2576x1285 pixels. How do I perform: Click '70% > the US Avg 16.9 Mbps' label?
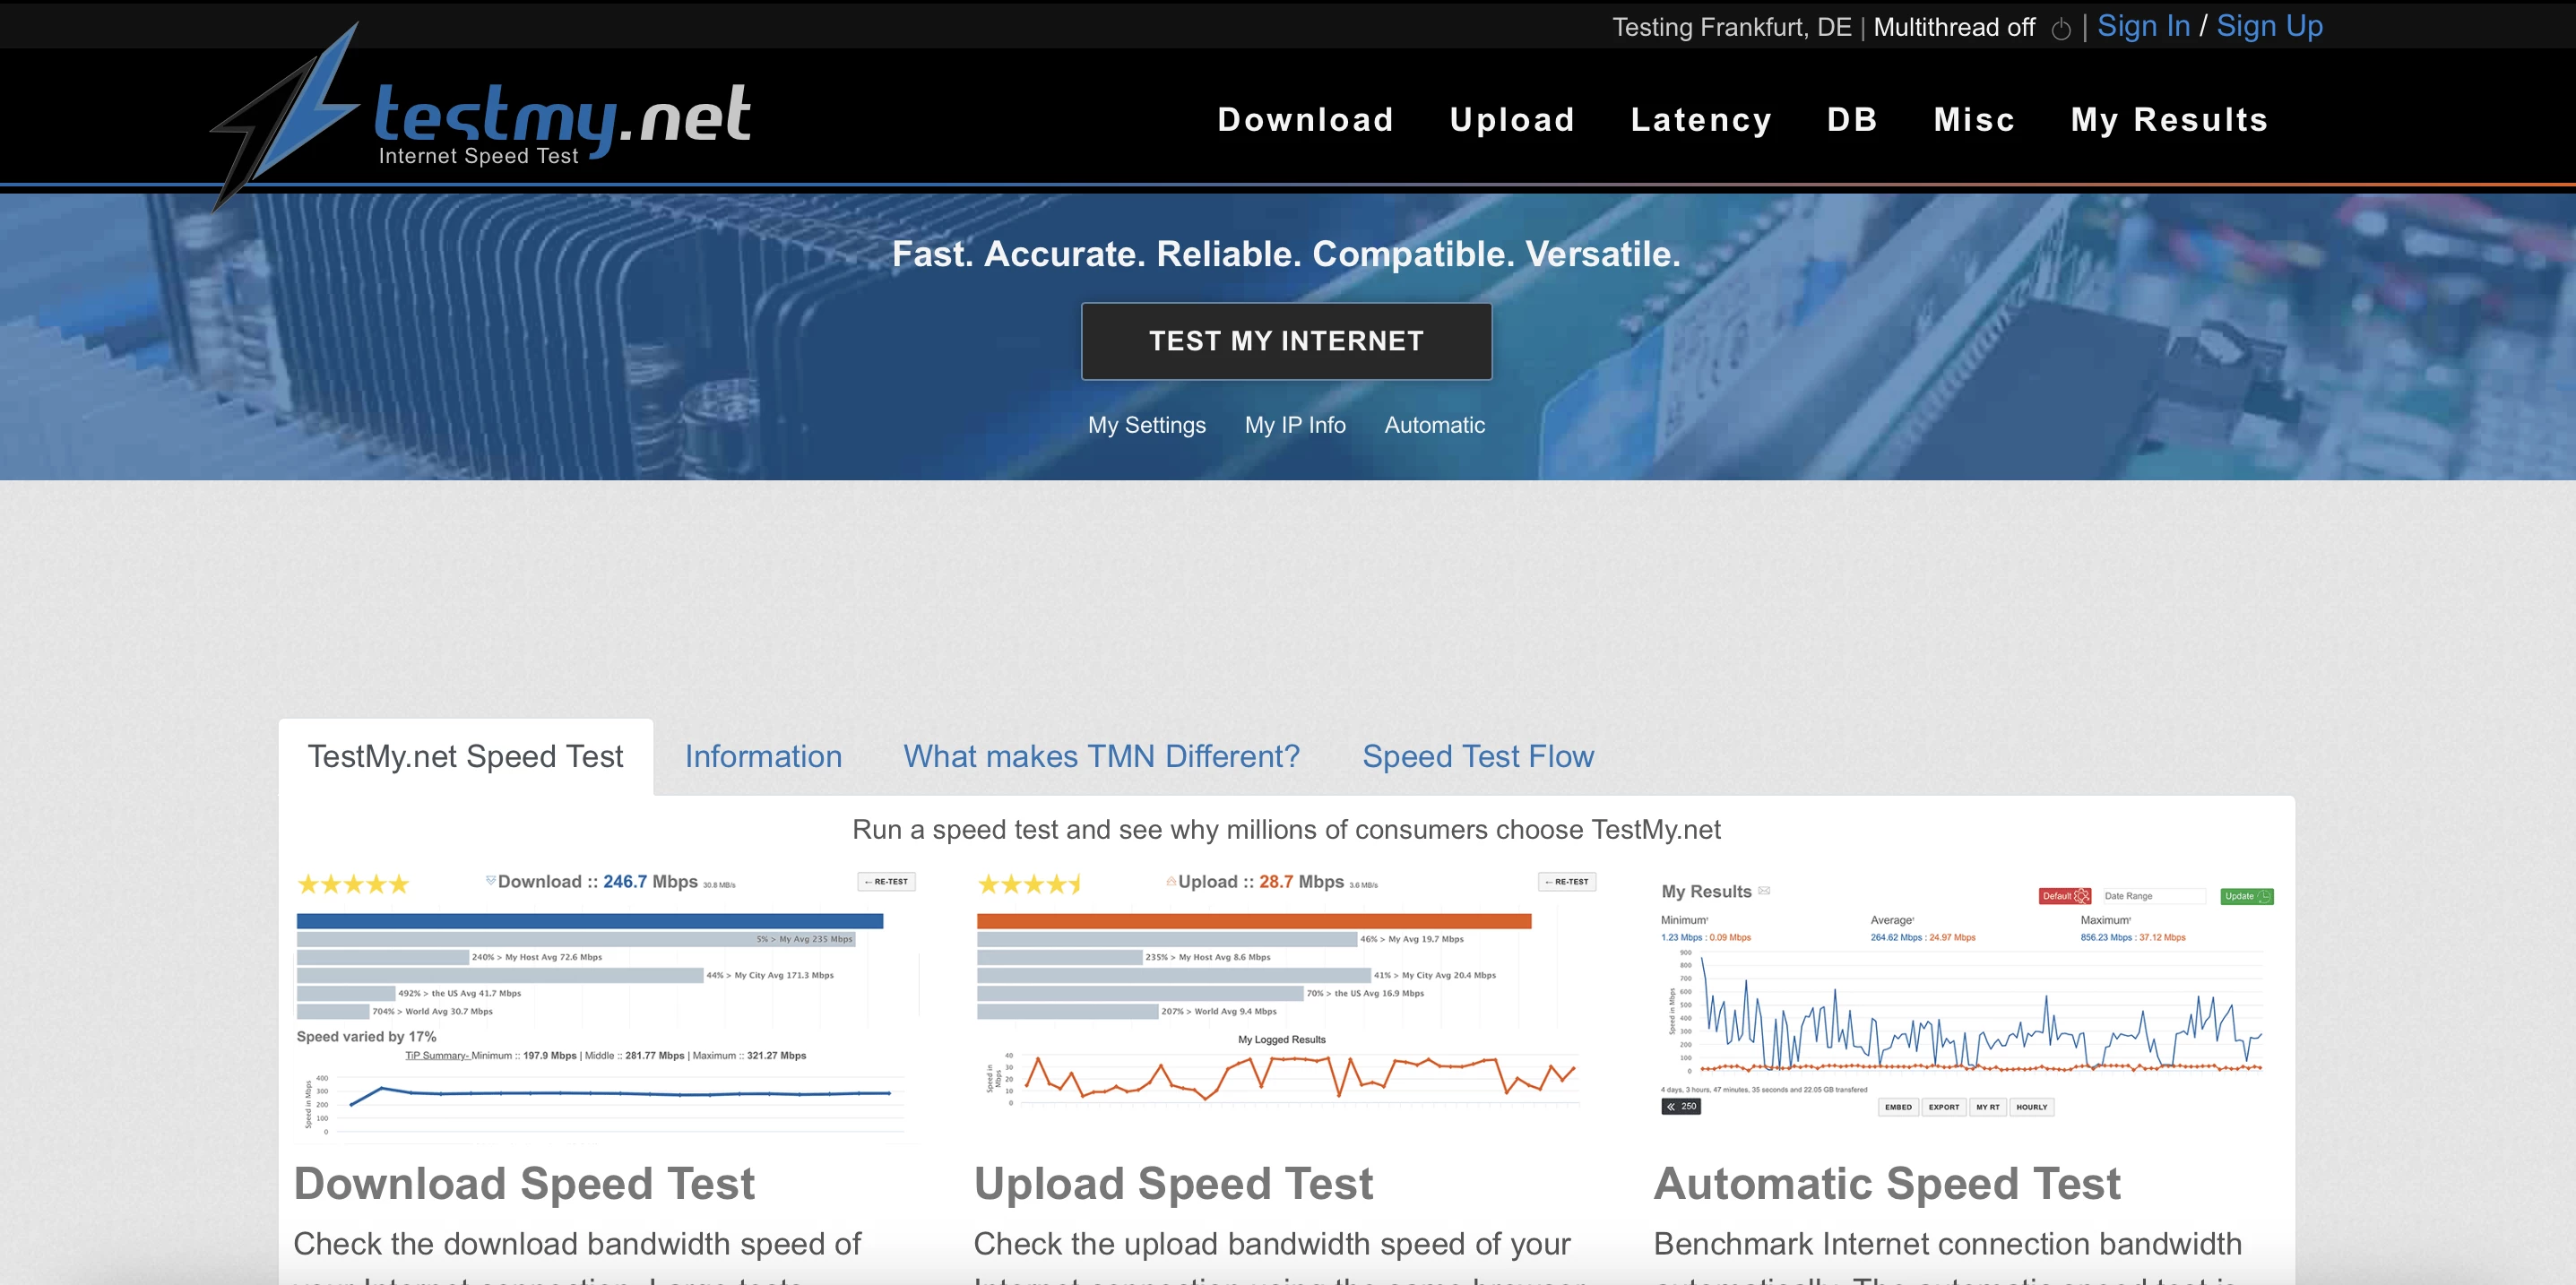[1365, 993]
